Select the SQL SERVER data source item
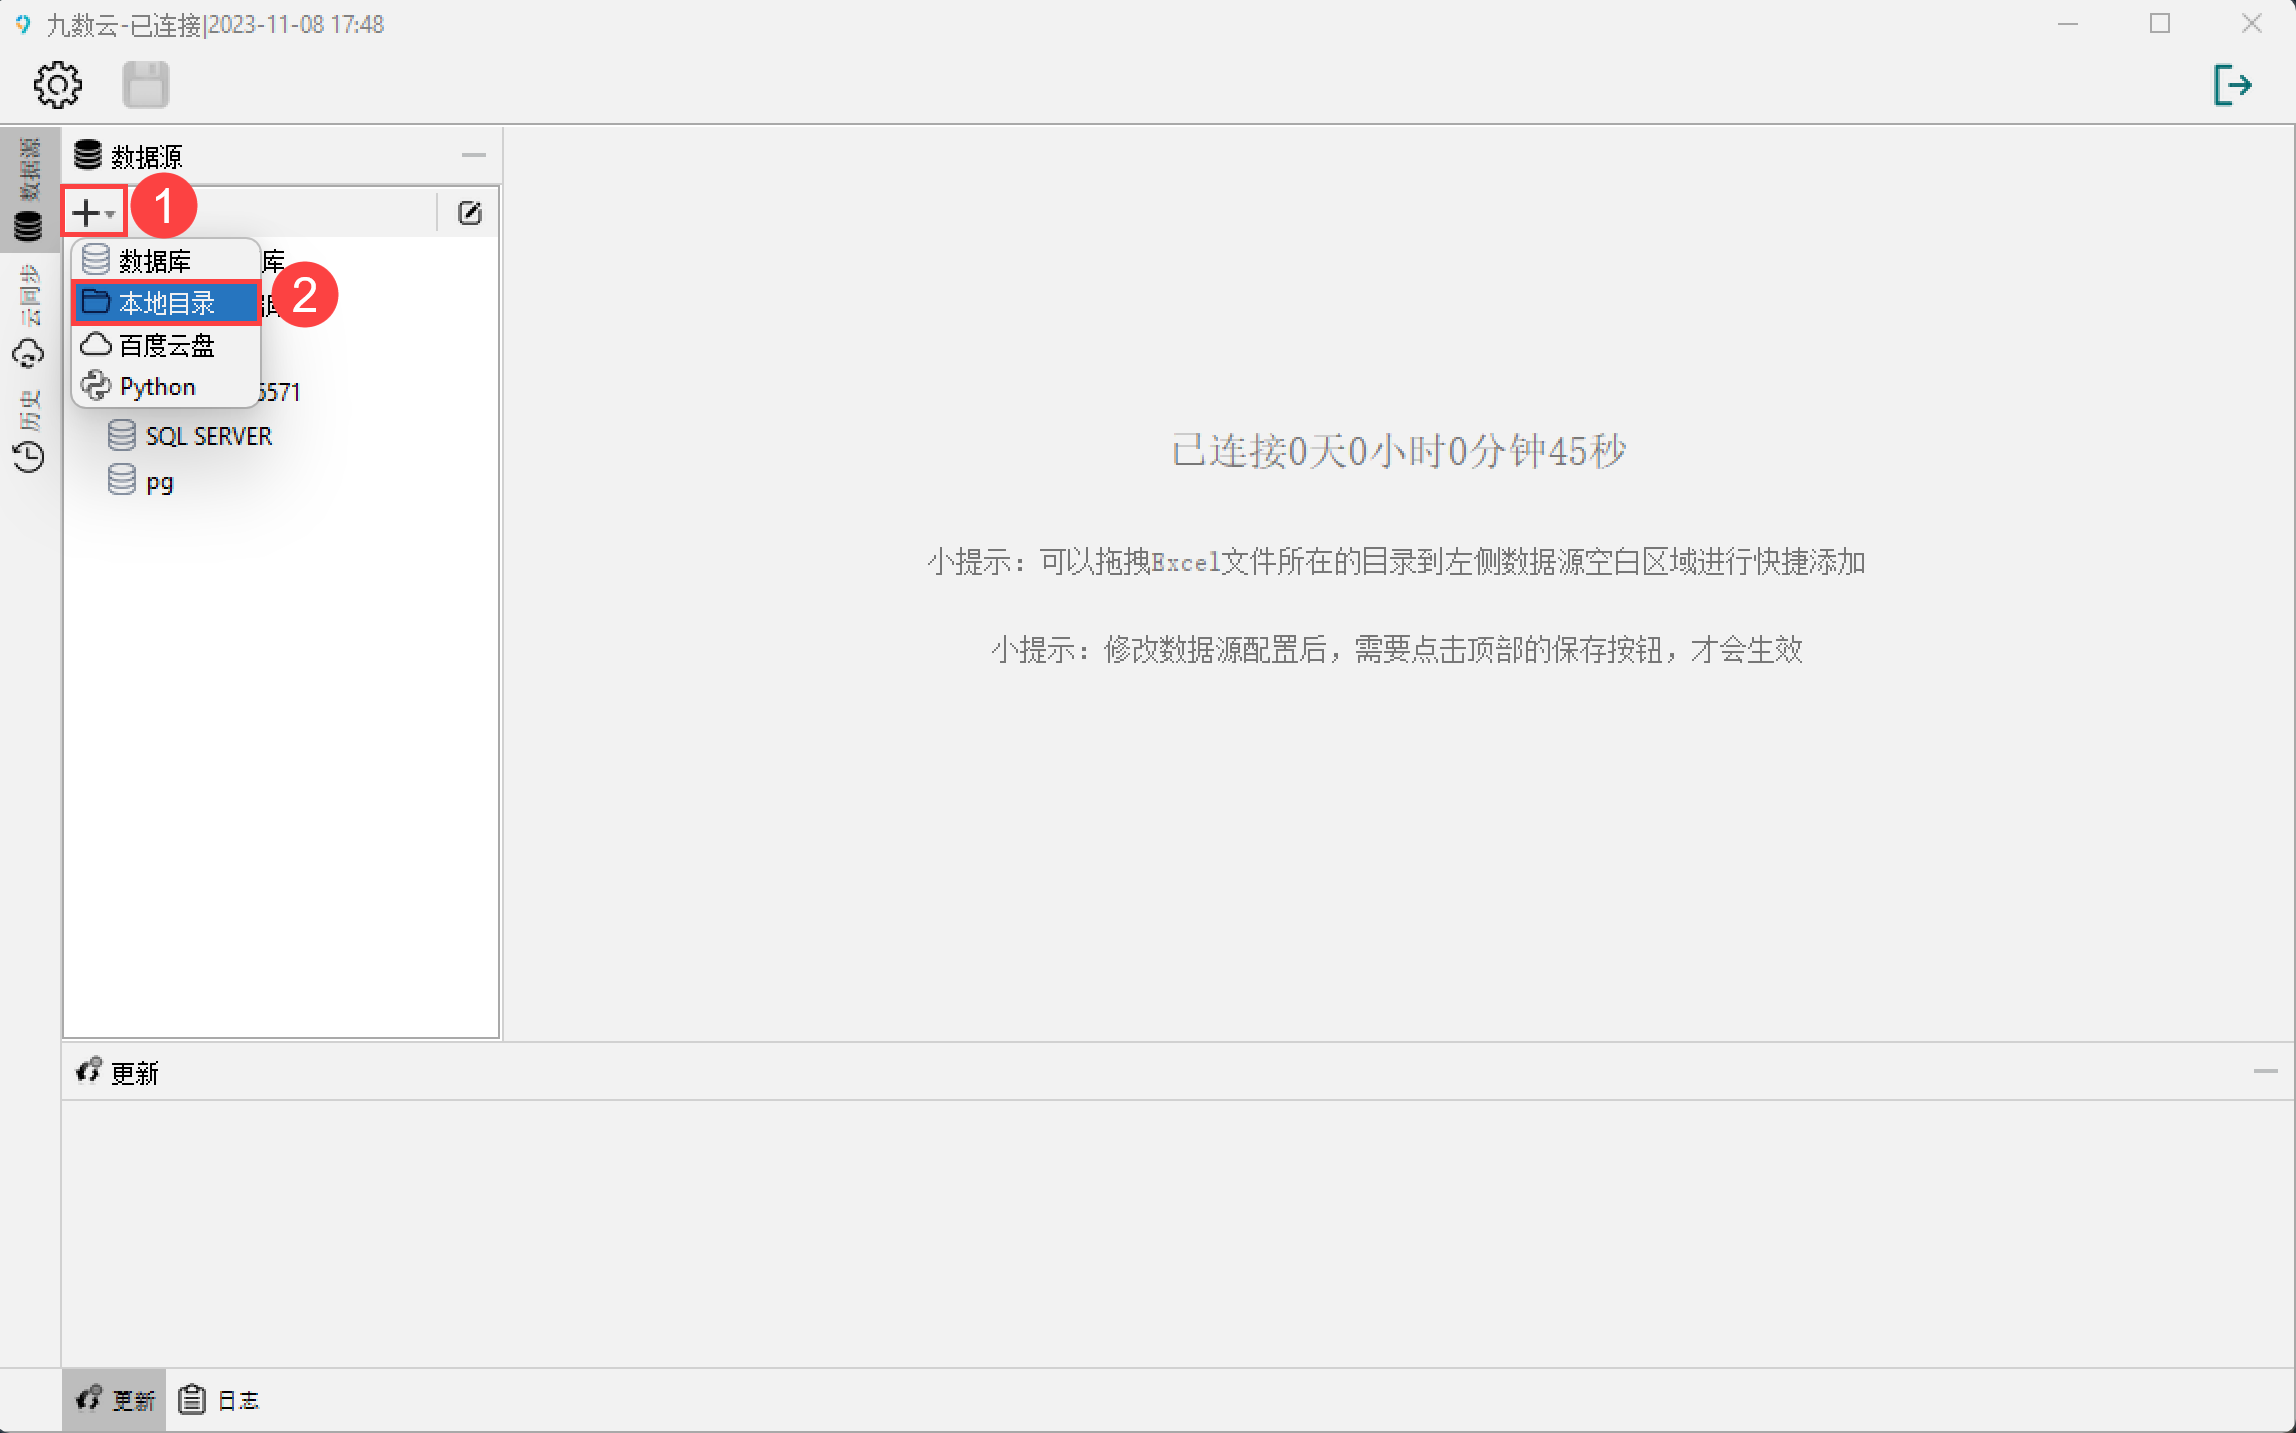 click(x=209, y=436)
